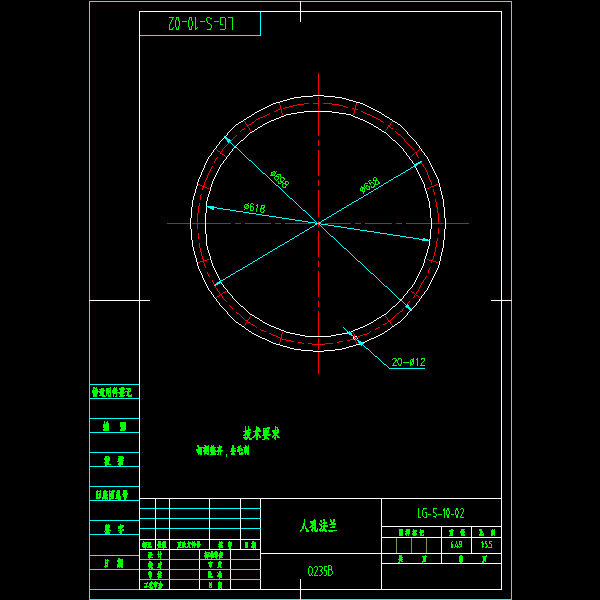Viewport: 600px width, 600px height.
Task: Click the 技术要求 heading text
Action: tap(261, 434)
